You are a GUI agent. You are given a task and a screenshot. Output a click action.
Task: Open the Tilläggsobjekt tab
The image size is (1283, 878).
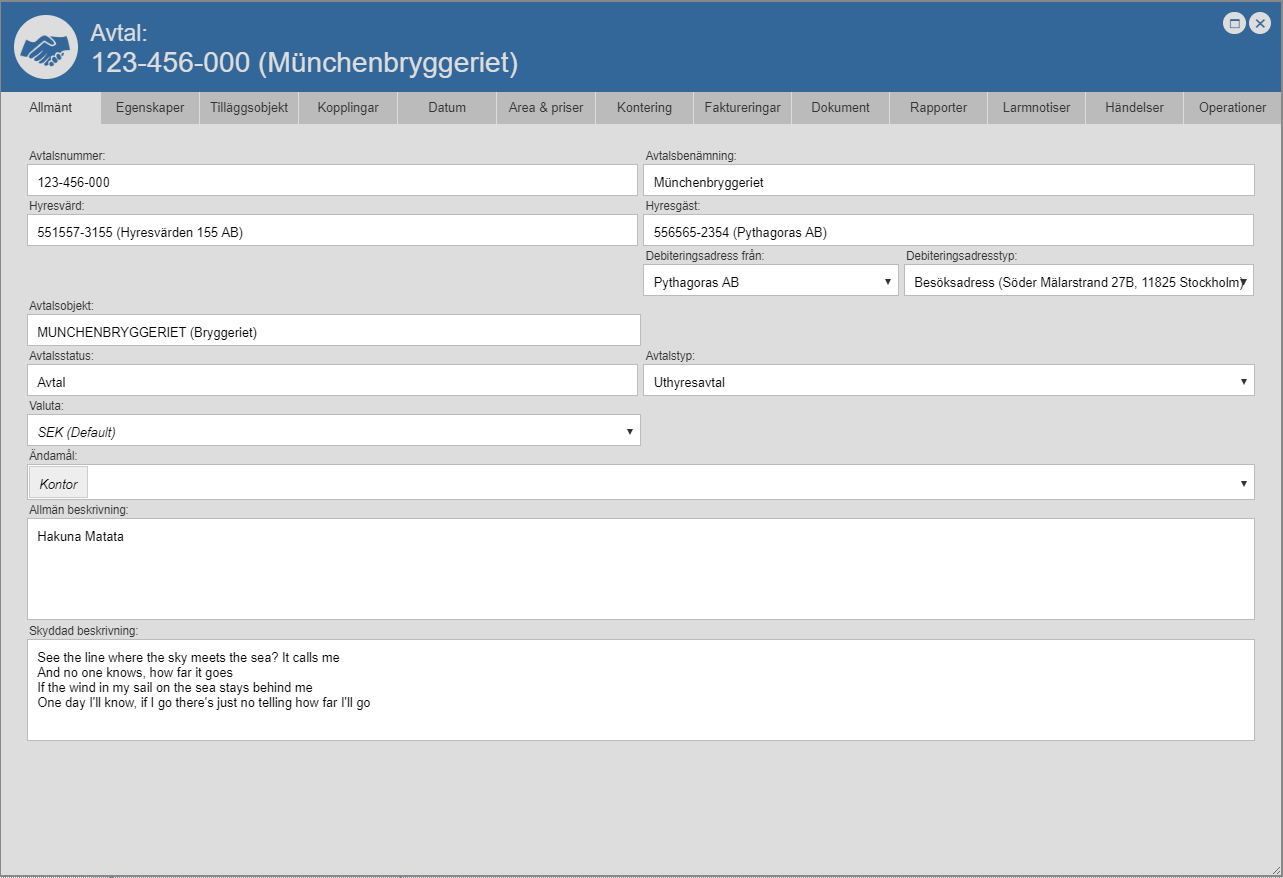pos(249,108)
